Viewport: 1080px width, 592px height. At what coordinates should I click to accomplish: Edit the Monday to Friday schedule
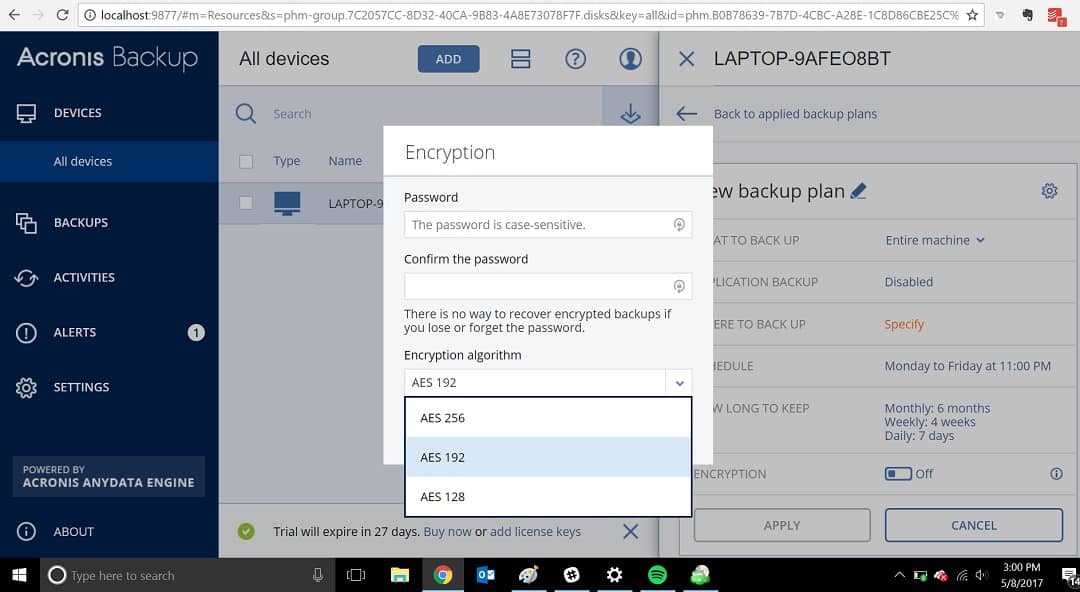967,366
